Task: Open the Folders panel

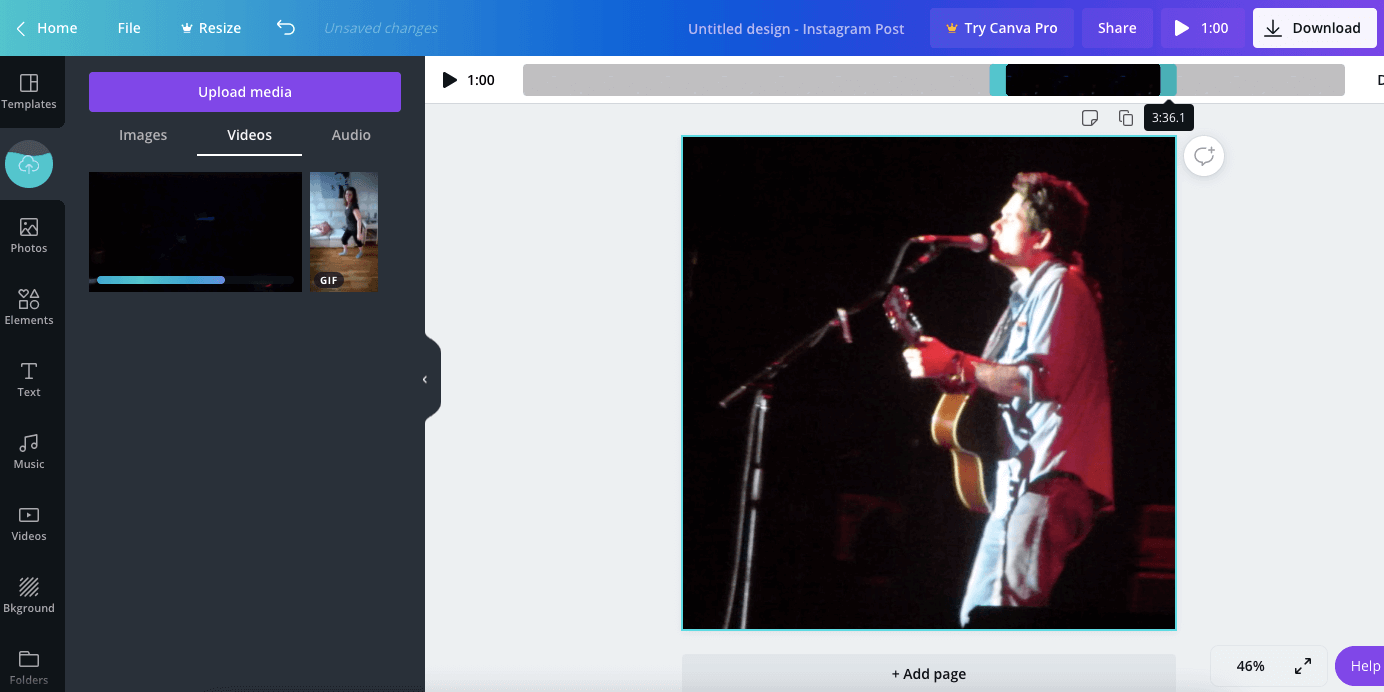Action: (x=29, y=665)
